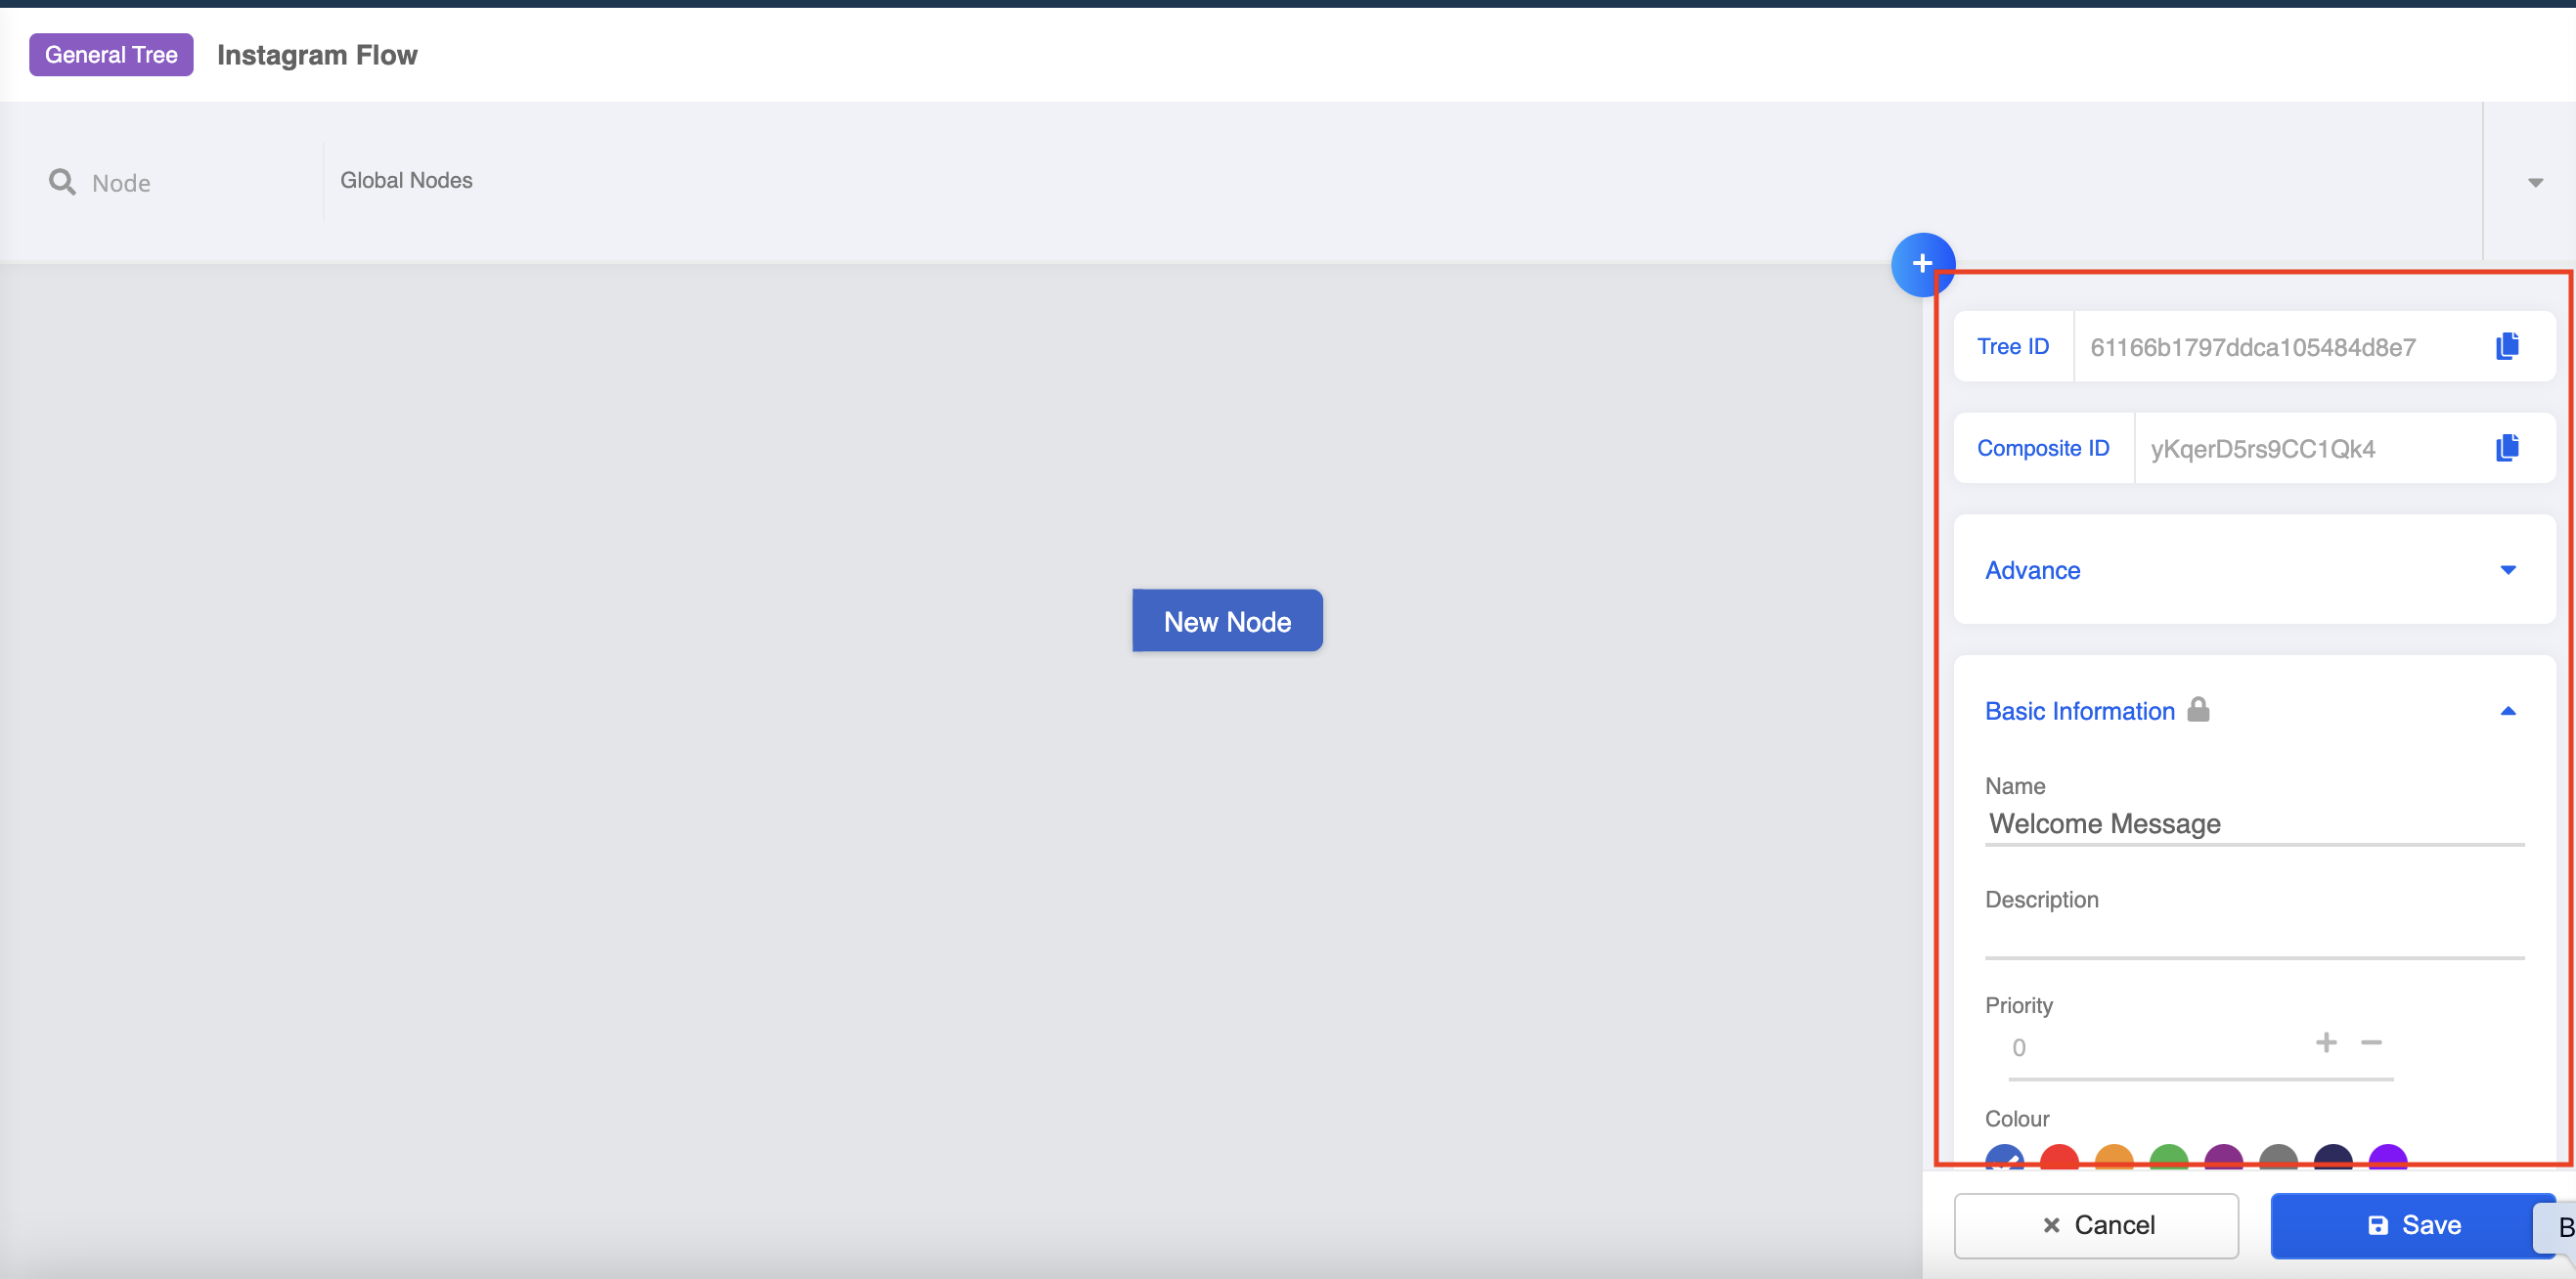Click the New Node button
The height and width of the screenshot is (1279, 2576).
(x=1227, y=621)
